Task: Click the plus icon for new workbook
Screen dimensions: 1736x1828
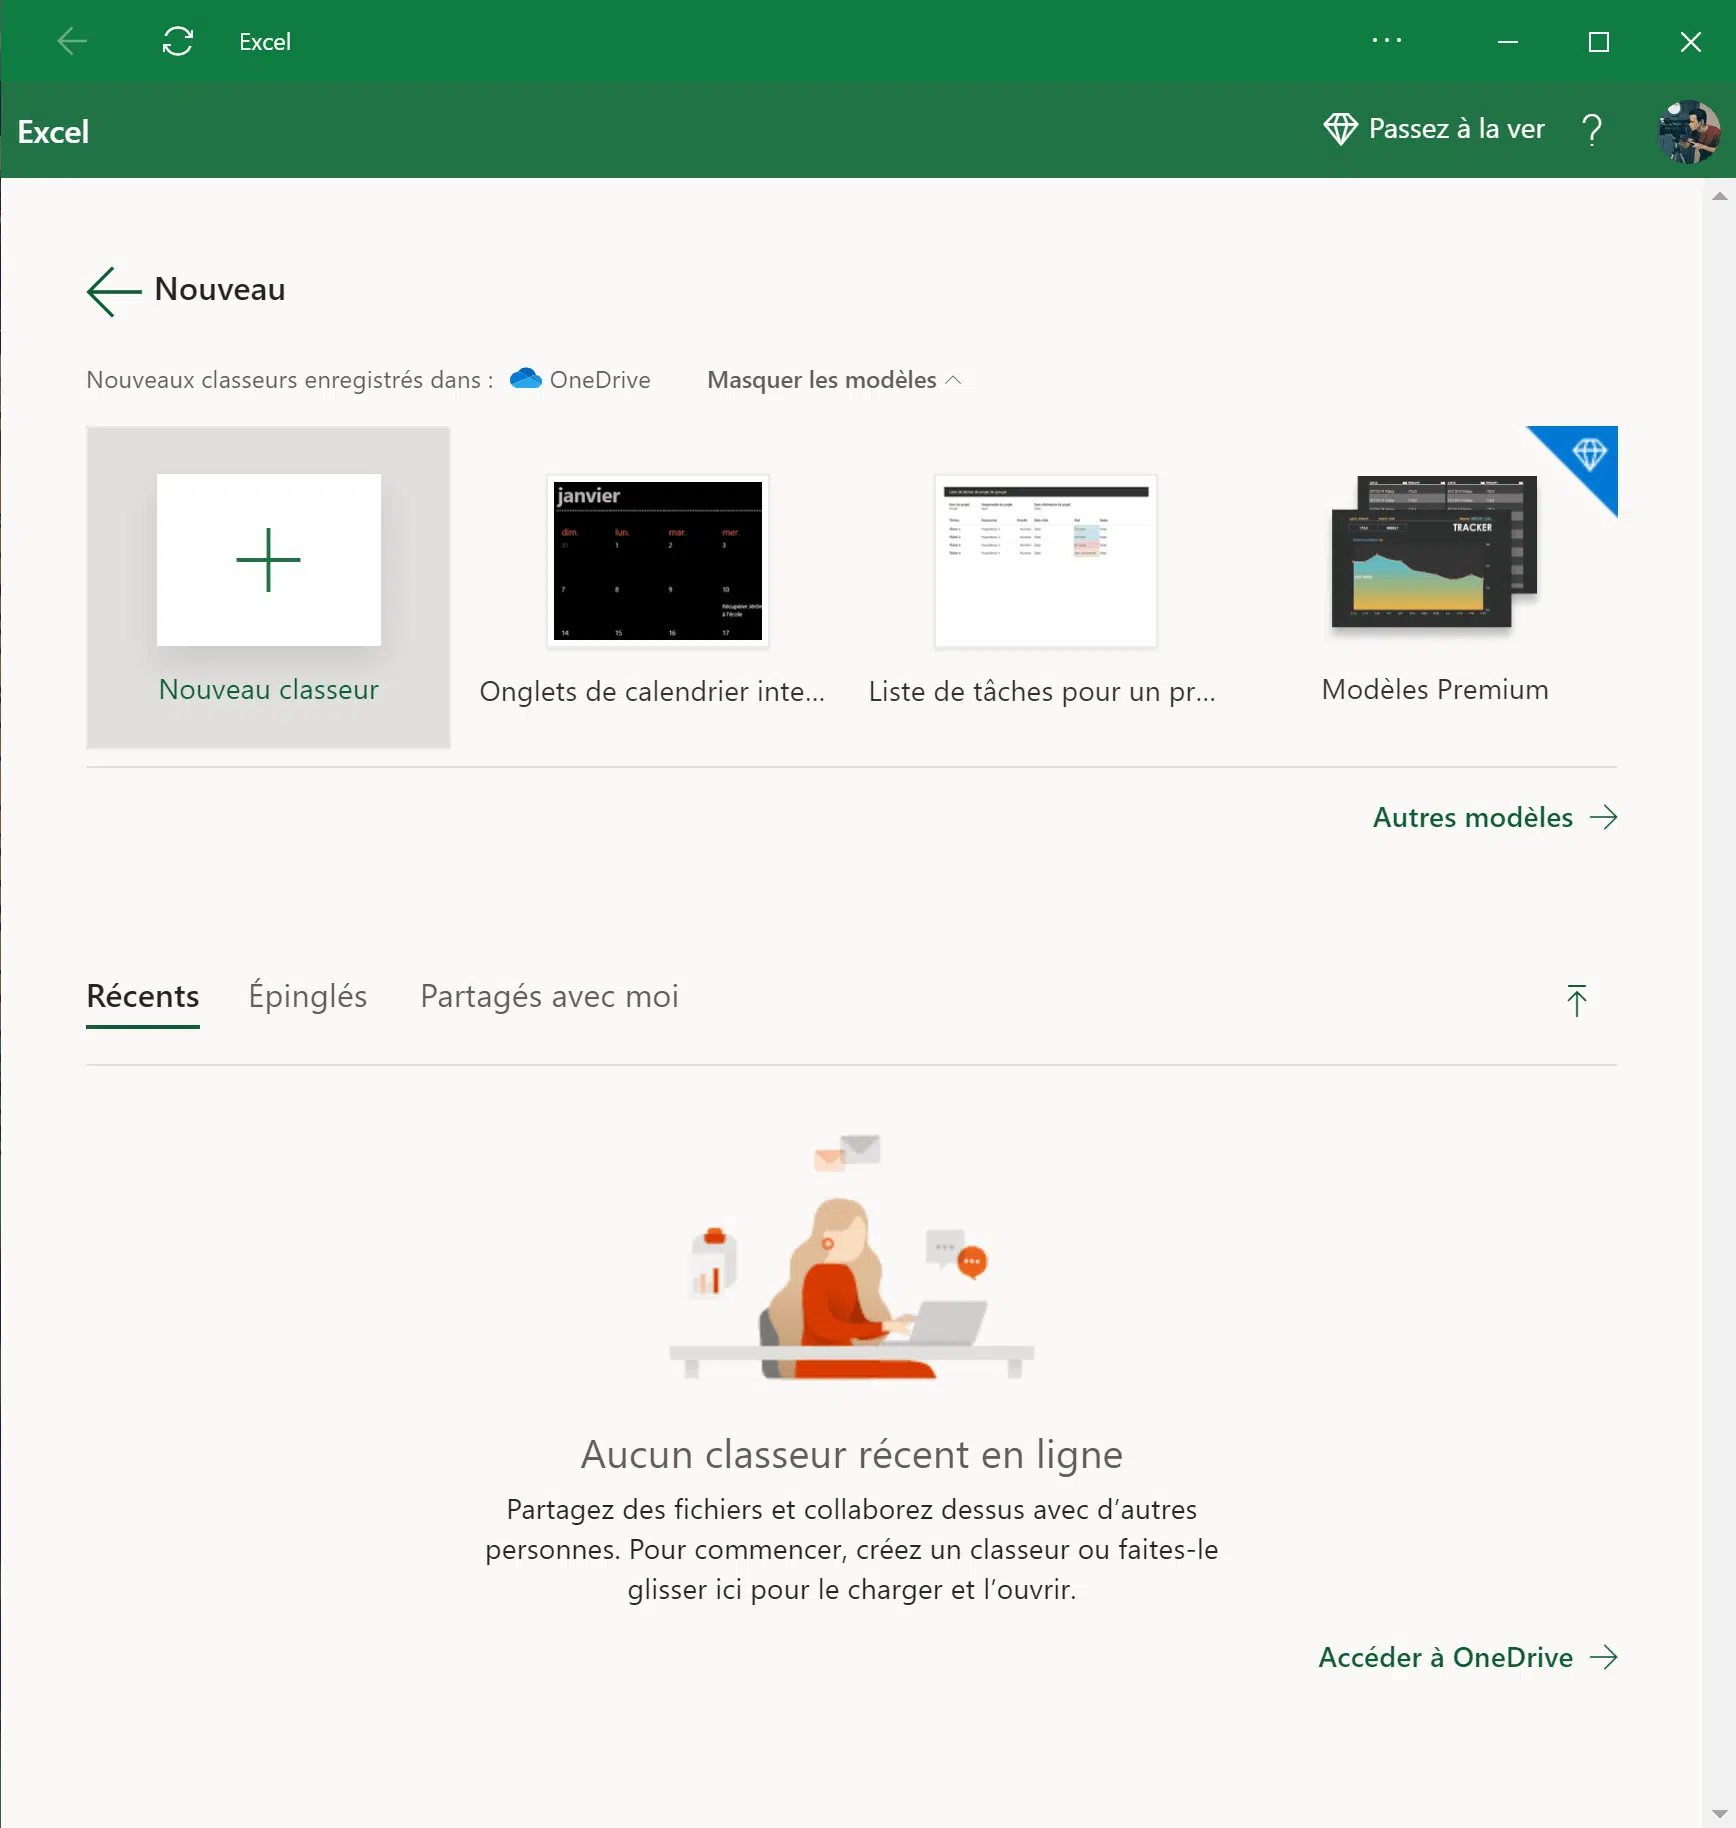Action: [x=268, y=560]
